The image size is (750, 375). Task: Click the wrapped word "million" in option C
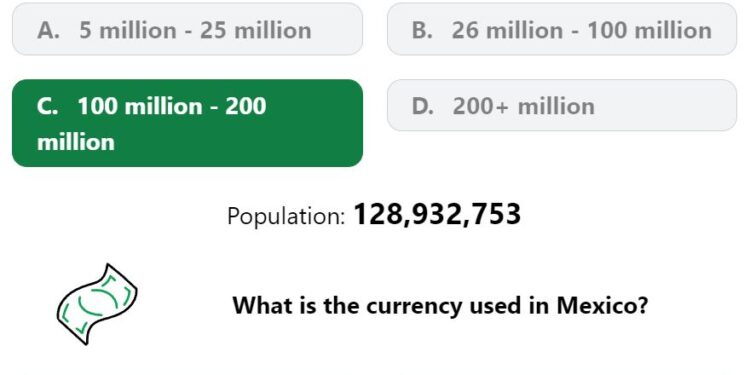76,142
